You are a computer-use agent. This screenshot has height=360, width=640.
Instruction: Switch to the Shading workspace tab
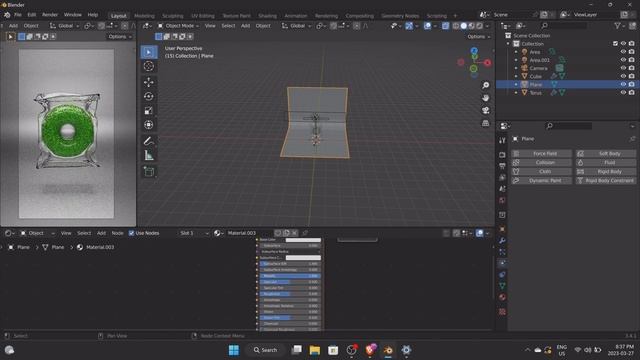[267, 16]
